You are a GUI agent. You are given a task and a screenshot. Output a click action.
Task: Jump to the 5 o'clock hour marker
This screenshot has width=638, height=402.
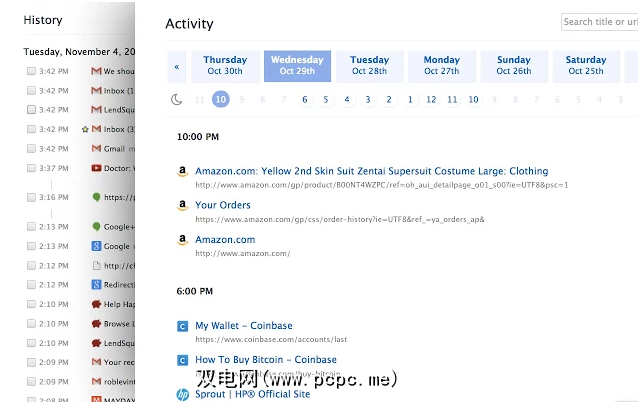click(326, 99)
